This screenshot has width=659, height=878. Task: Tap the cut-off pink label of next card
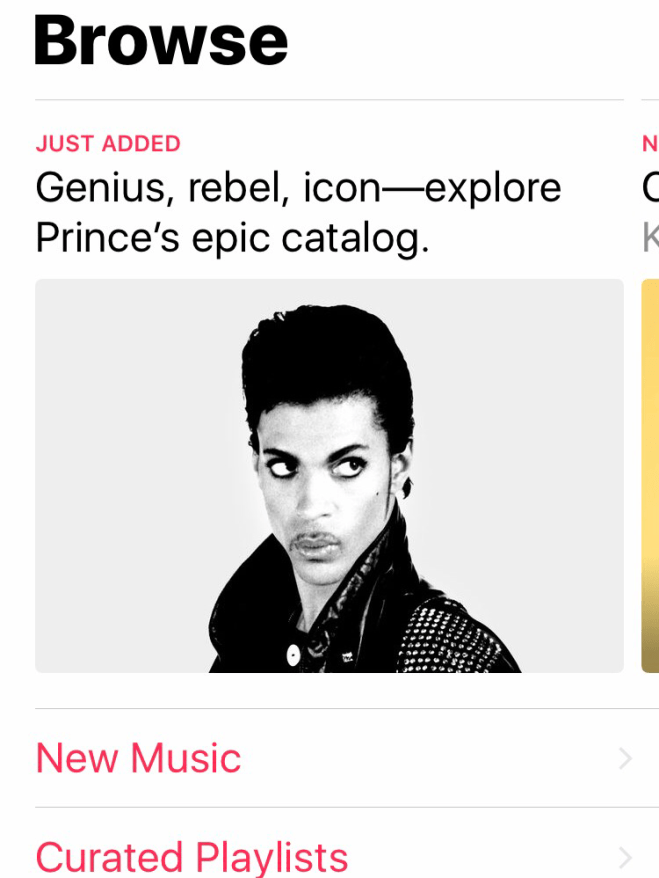650,144
